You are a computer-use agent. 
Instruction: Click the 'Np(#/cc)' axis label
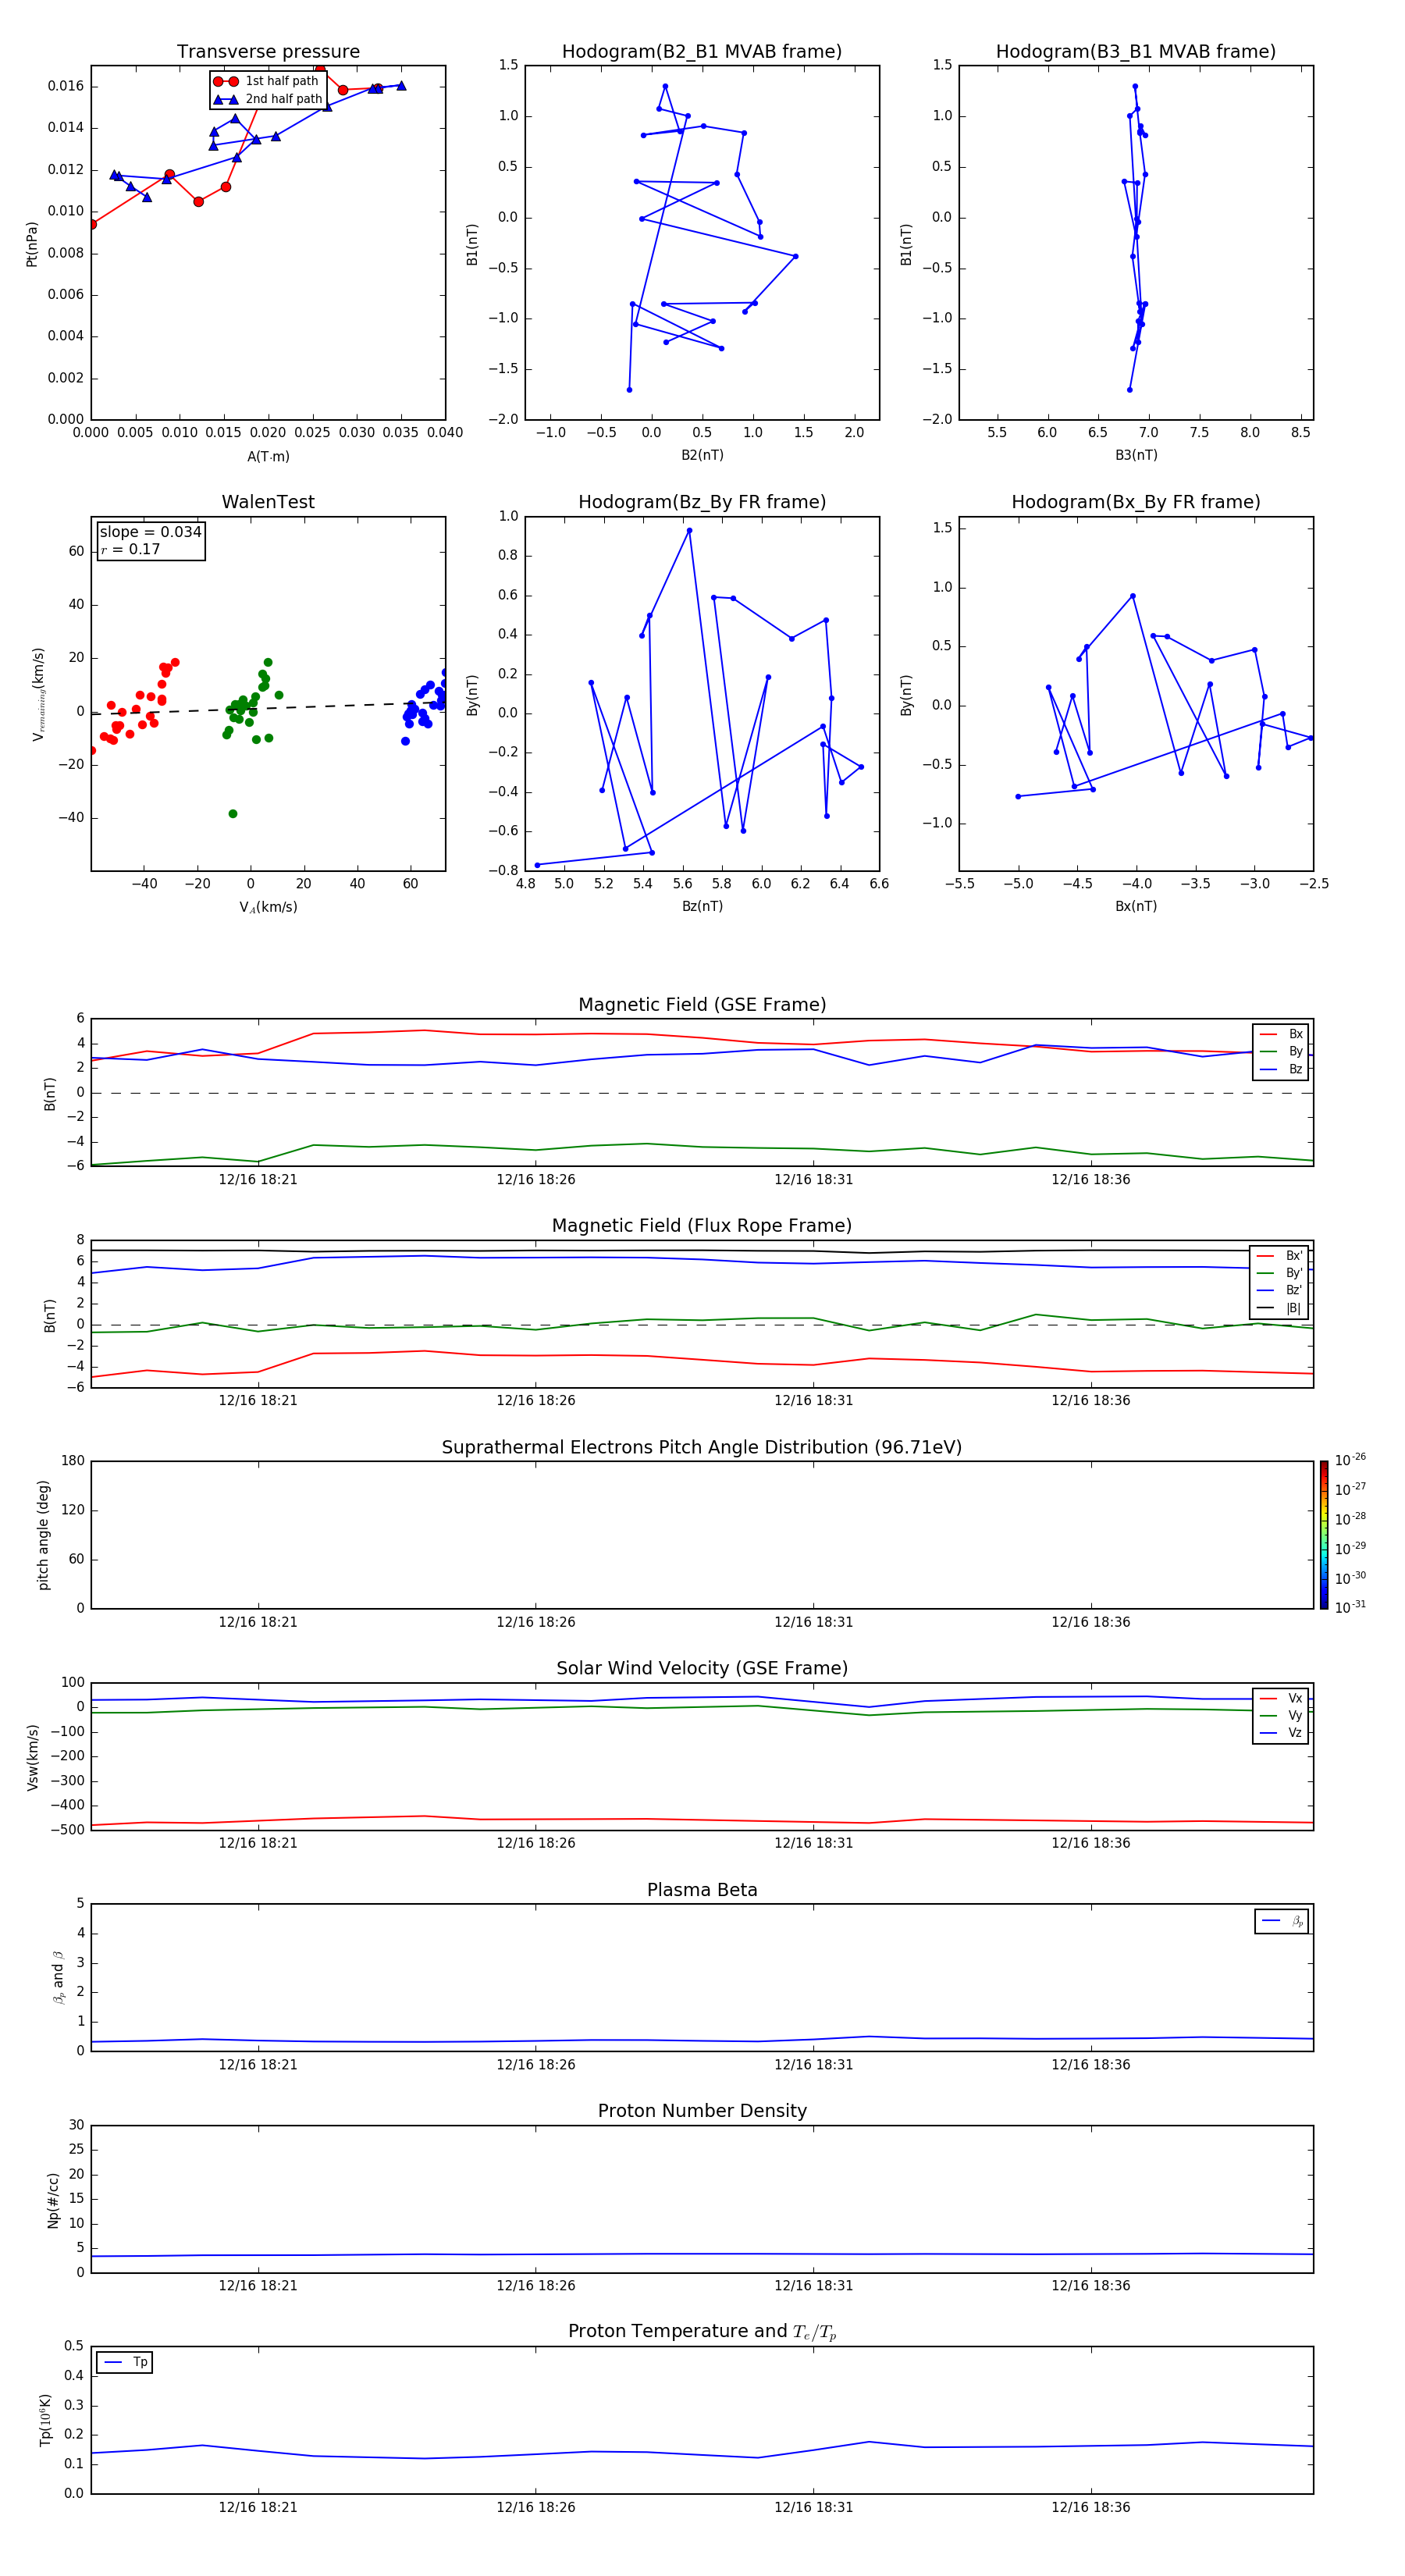53,2200
